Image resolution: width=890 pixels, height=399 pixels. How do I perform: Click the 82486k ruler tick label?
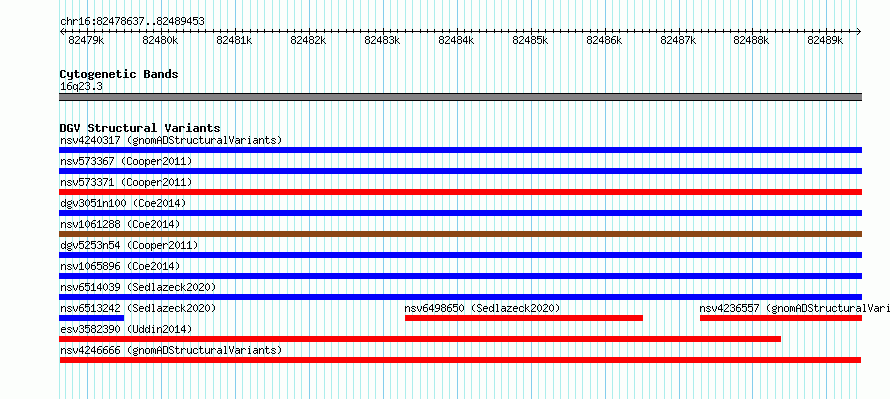pos(604,40)
